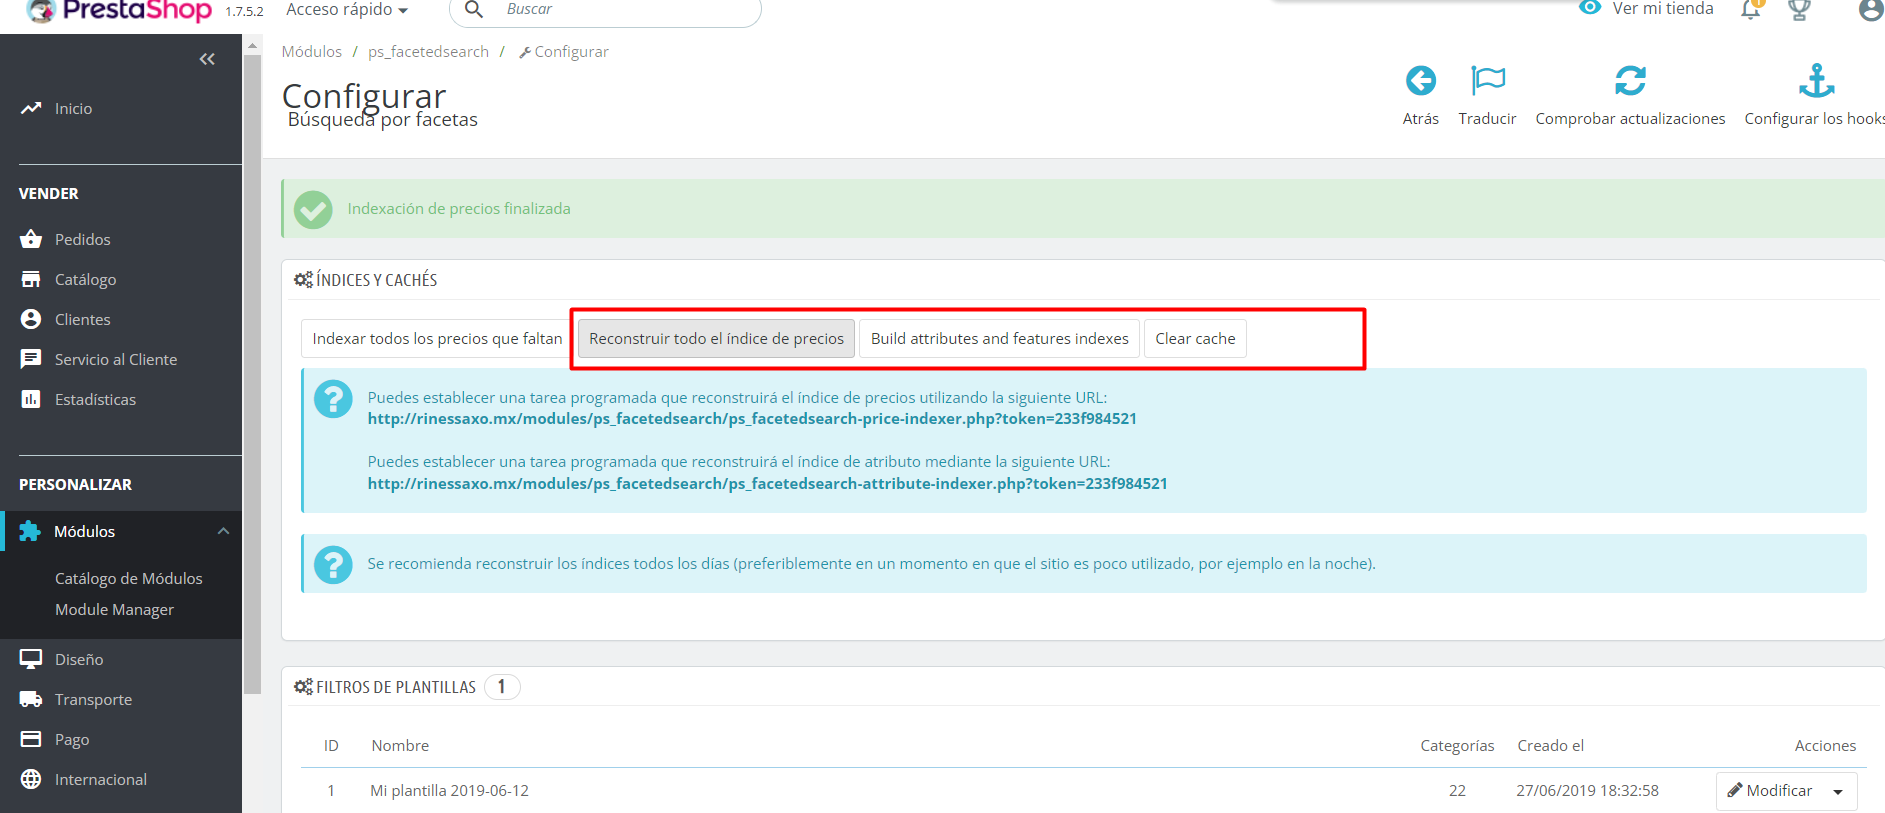Click the Atrás back arrow icon
This screenshot has height=813, width=1885.
(1420, 80)
